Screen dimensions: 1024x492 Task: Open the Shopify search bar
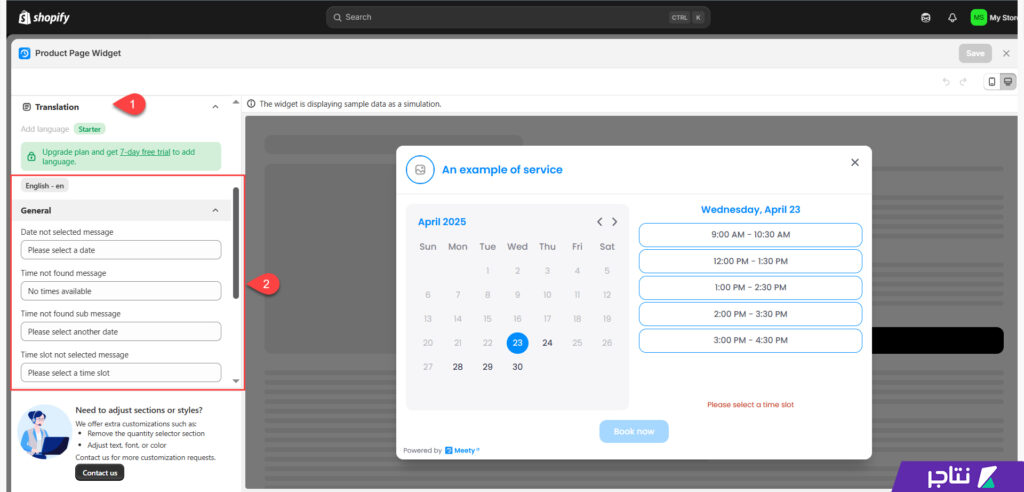[x=518, y=18]
